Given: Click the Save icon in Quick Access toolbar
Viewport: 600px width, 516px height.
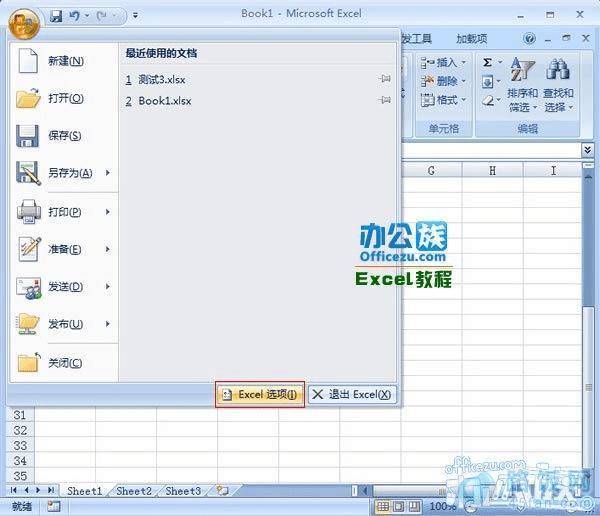Looking at the screenshot, I should (x=56, y=16).
